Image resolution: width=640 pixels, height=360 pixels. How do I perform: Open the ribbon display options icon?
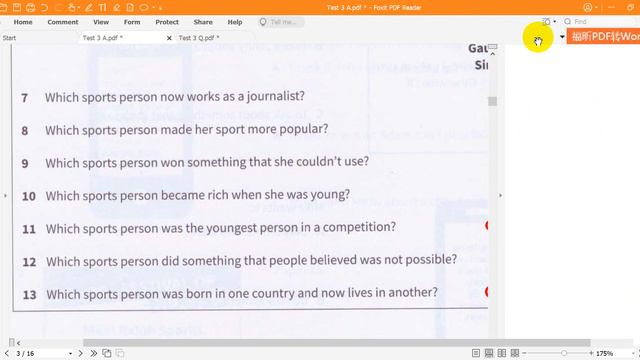[546, 22]
